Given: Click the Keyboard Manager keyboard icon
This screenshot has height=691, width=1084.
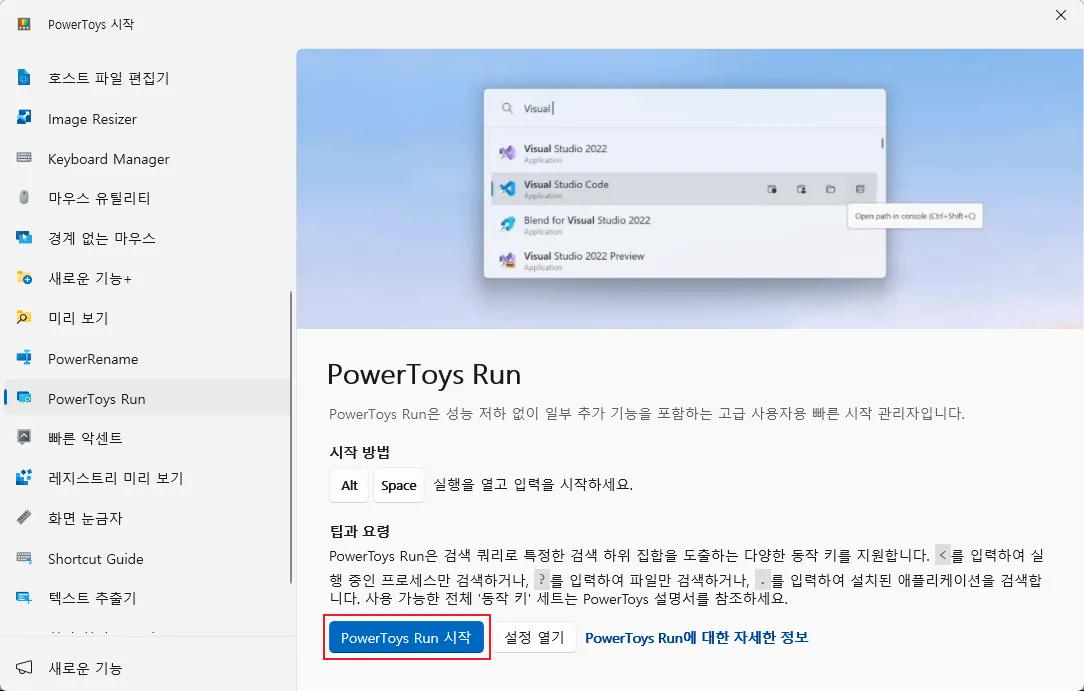Looking at the screenshot, I should point(24,158).
